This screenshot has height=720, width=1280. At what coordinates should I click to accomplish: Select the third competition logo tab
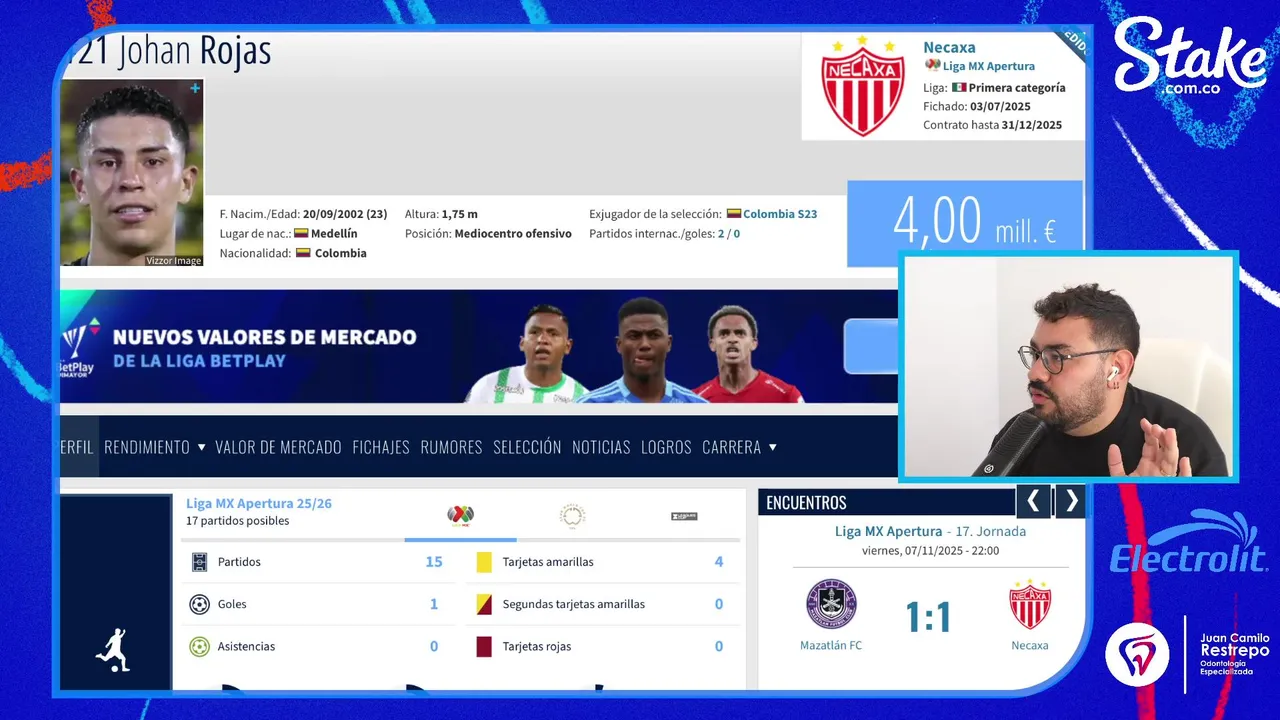pos(684,516)
